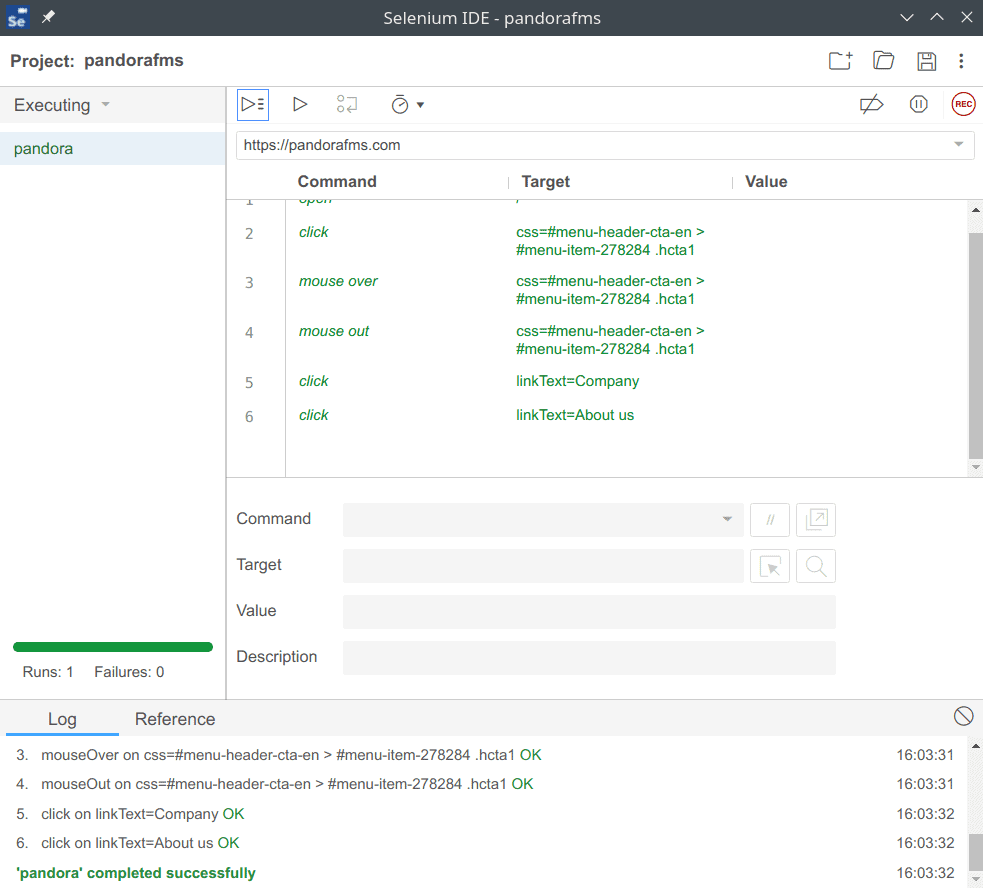Viewport: 983px width, 888px height.
Task: Click the Failures: 0 counter
Action: coord(129,672)
